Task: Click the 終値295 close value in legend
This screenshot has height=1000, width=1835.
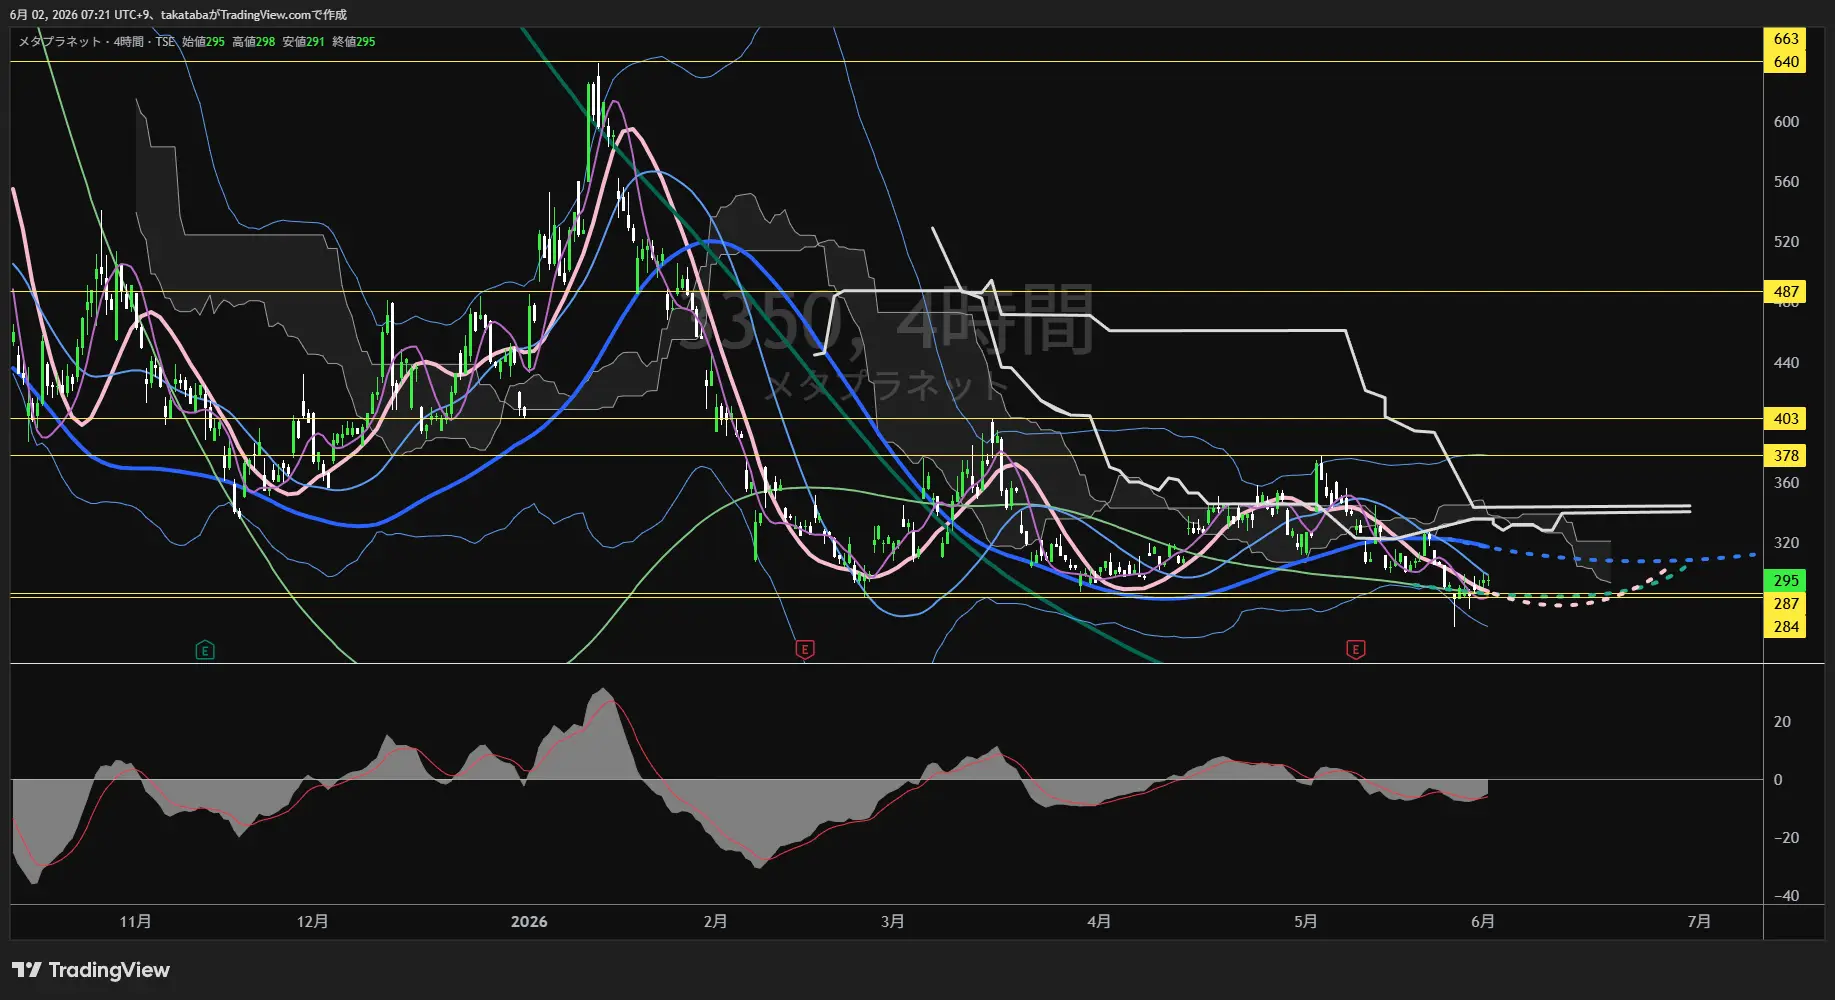Action: (354, 42)
